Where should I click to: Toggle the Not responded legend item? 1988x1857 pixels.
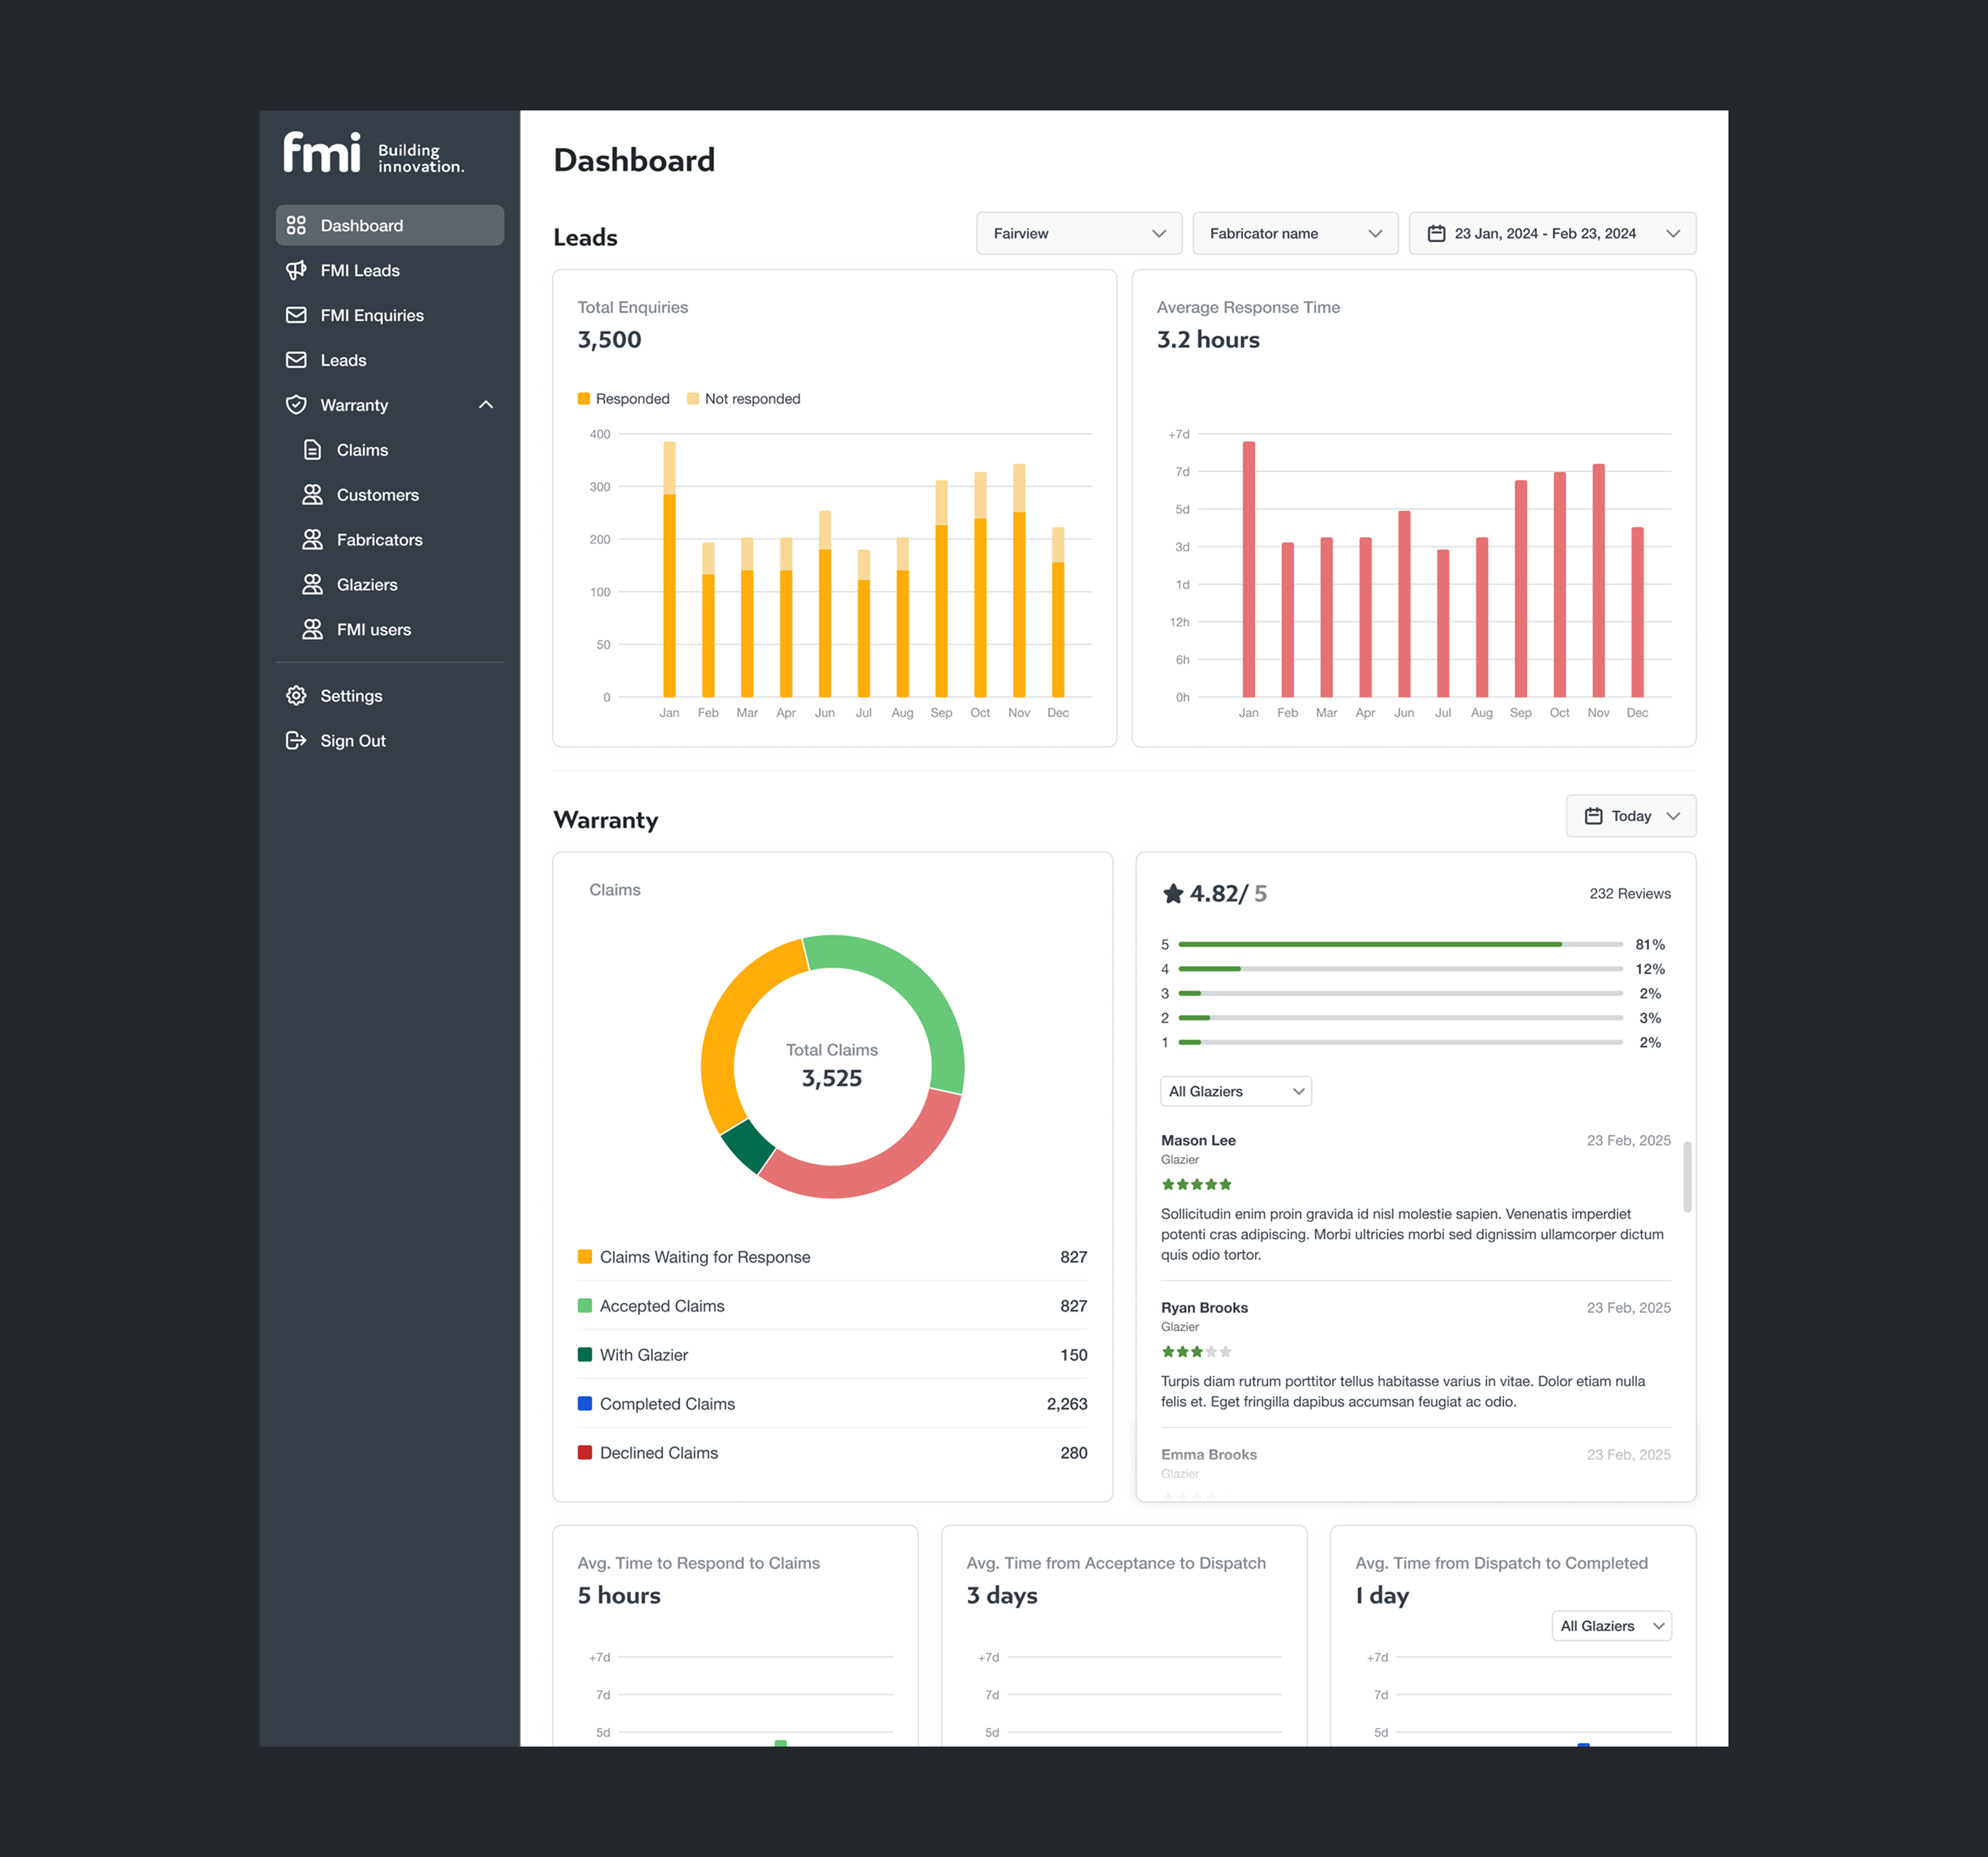[x=743, y=398]
